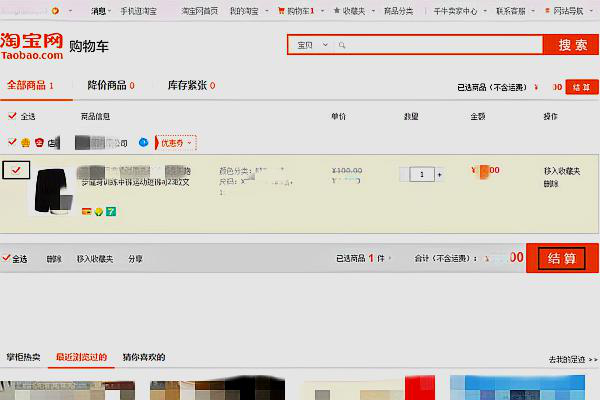Expand the 收藏夹 dropdown
The height and width of the screenshot is (400, 600).
pyautogui.click(x=373, y=11)
